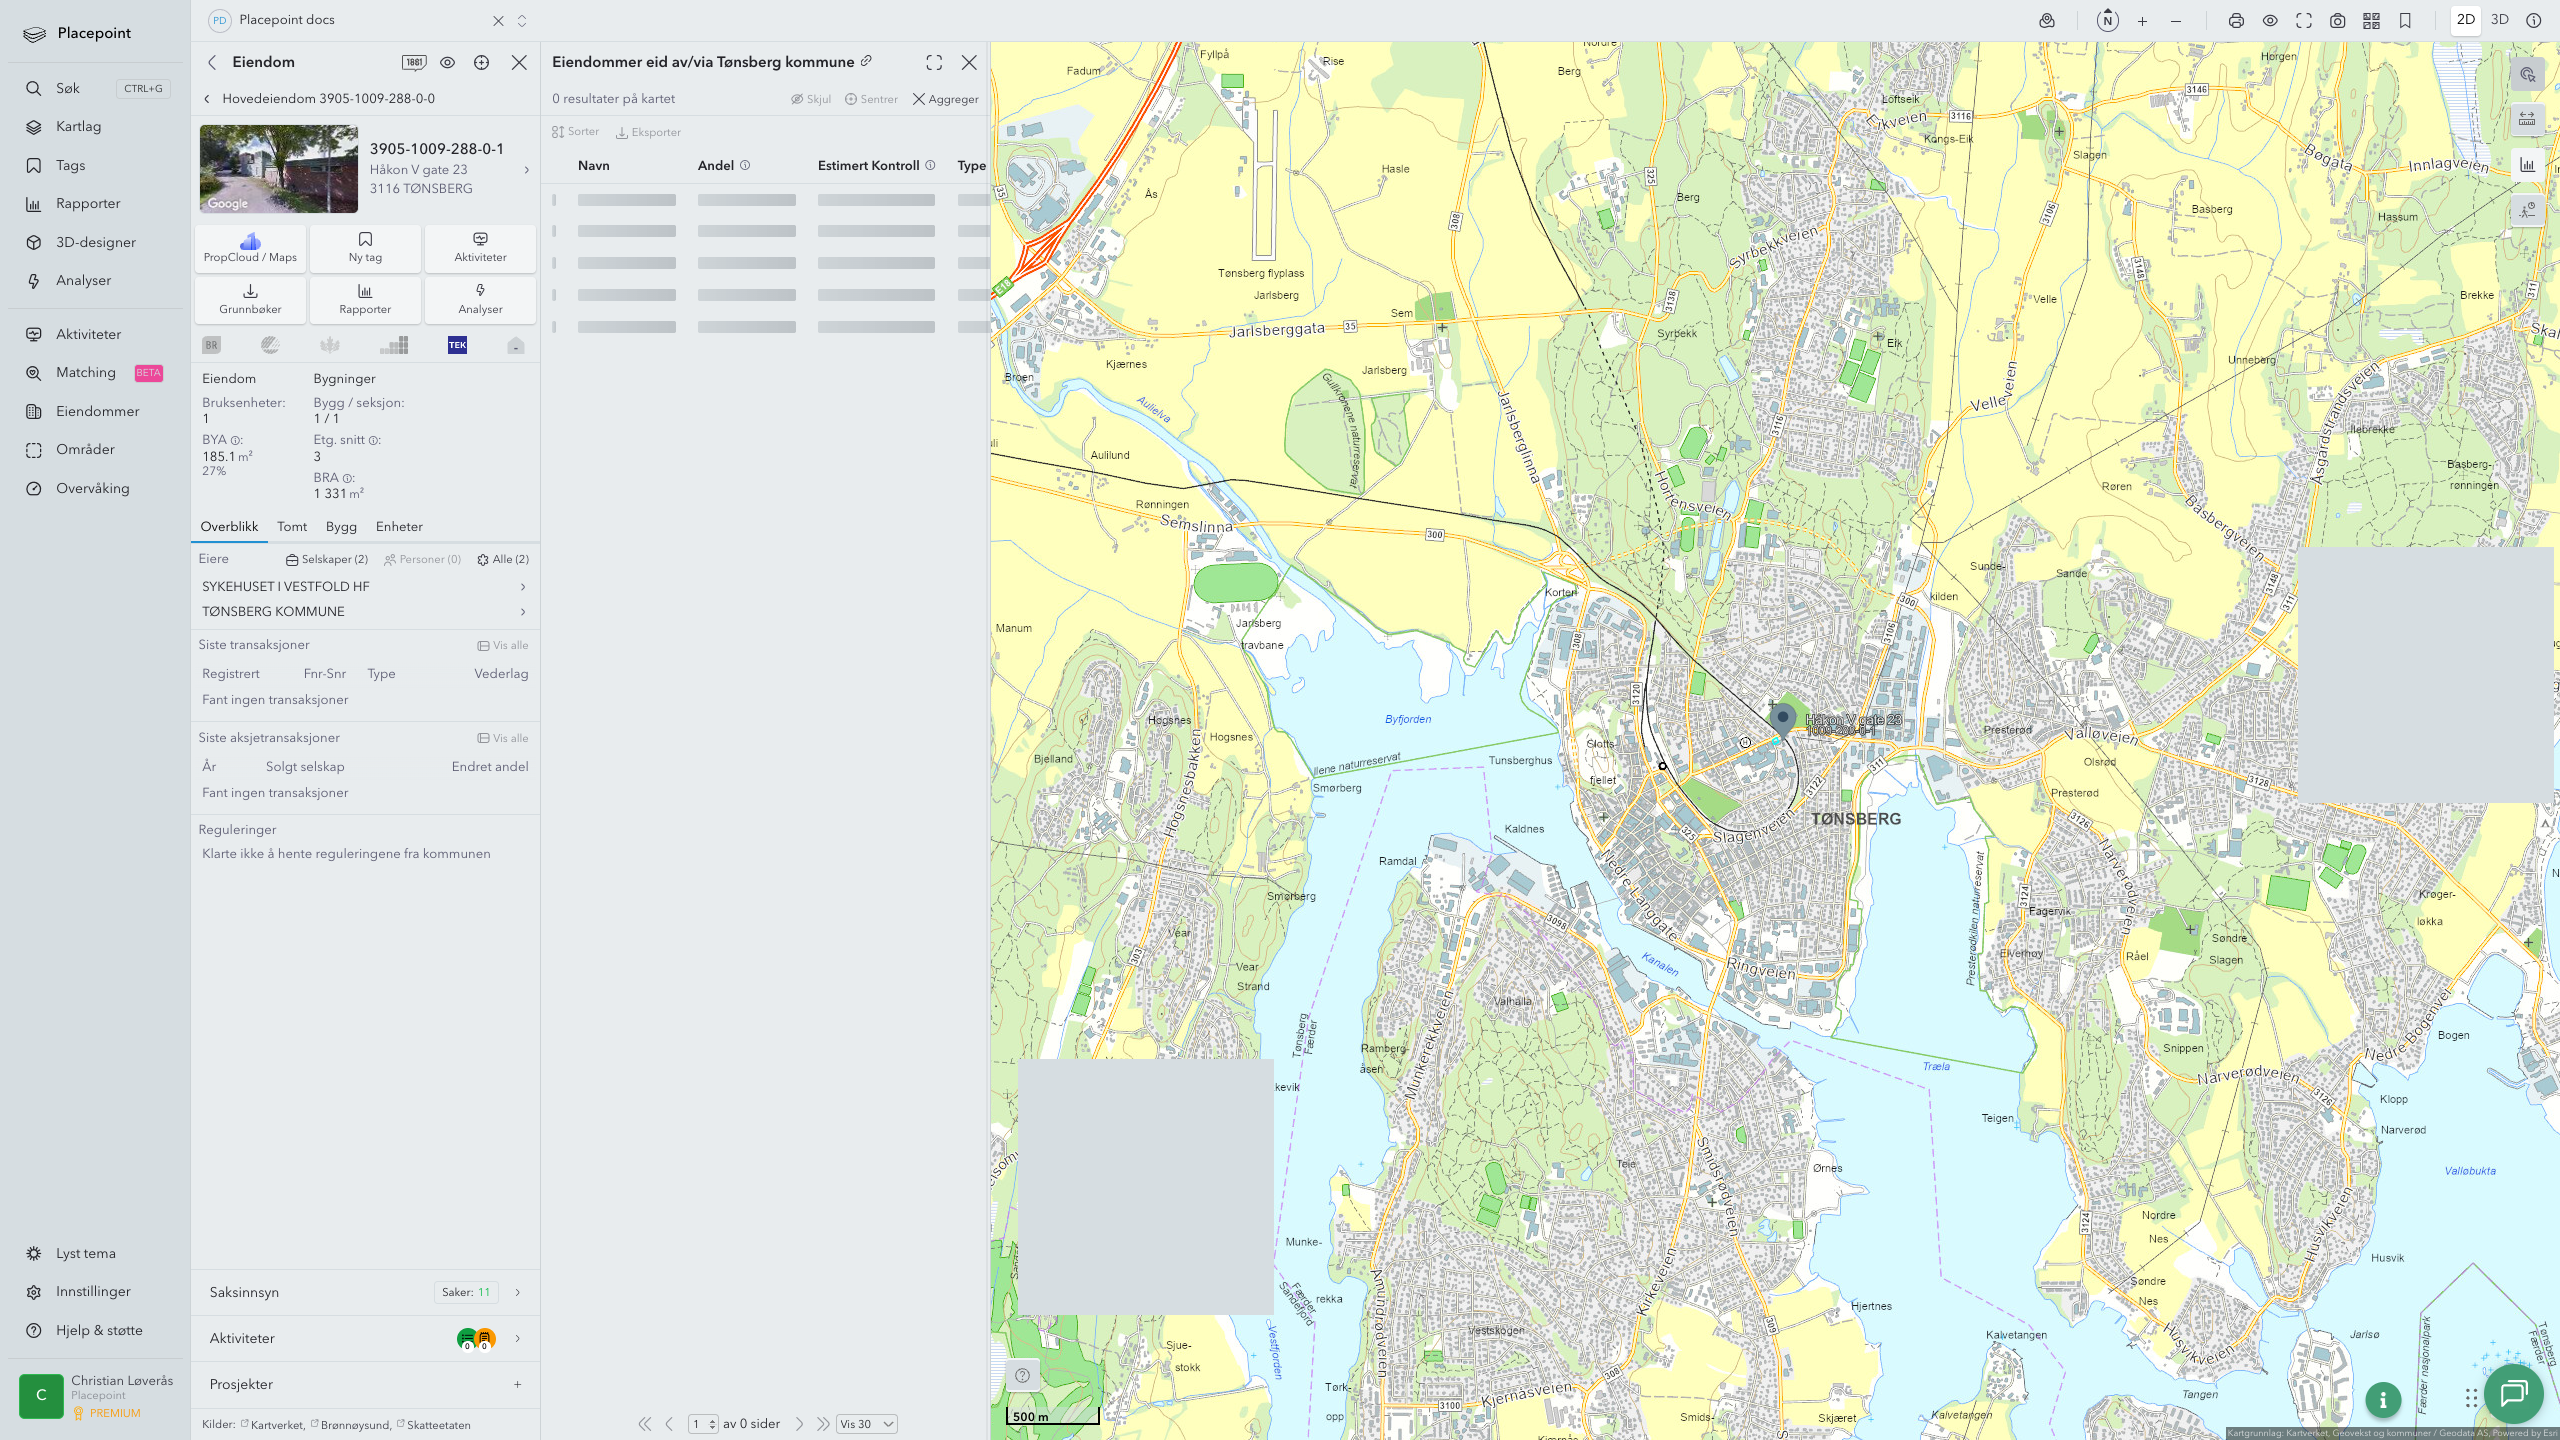Select the TEK data source icon
The height and width of the screenshot is (1440, 2560).
click(x=457, y=345)
